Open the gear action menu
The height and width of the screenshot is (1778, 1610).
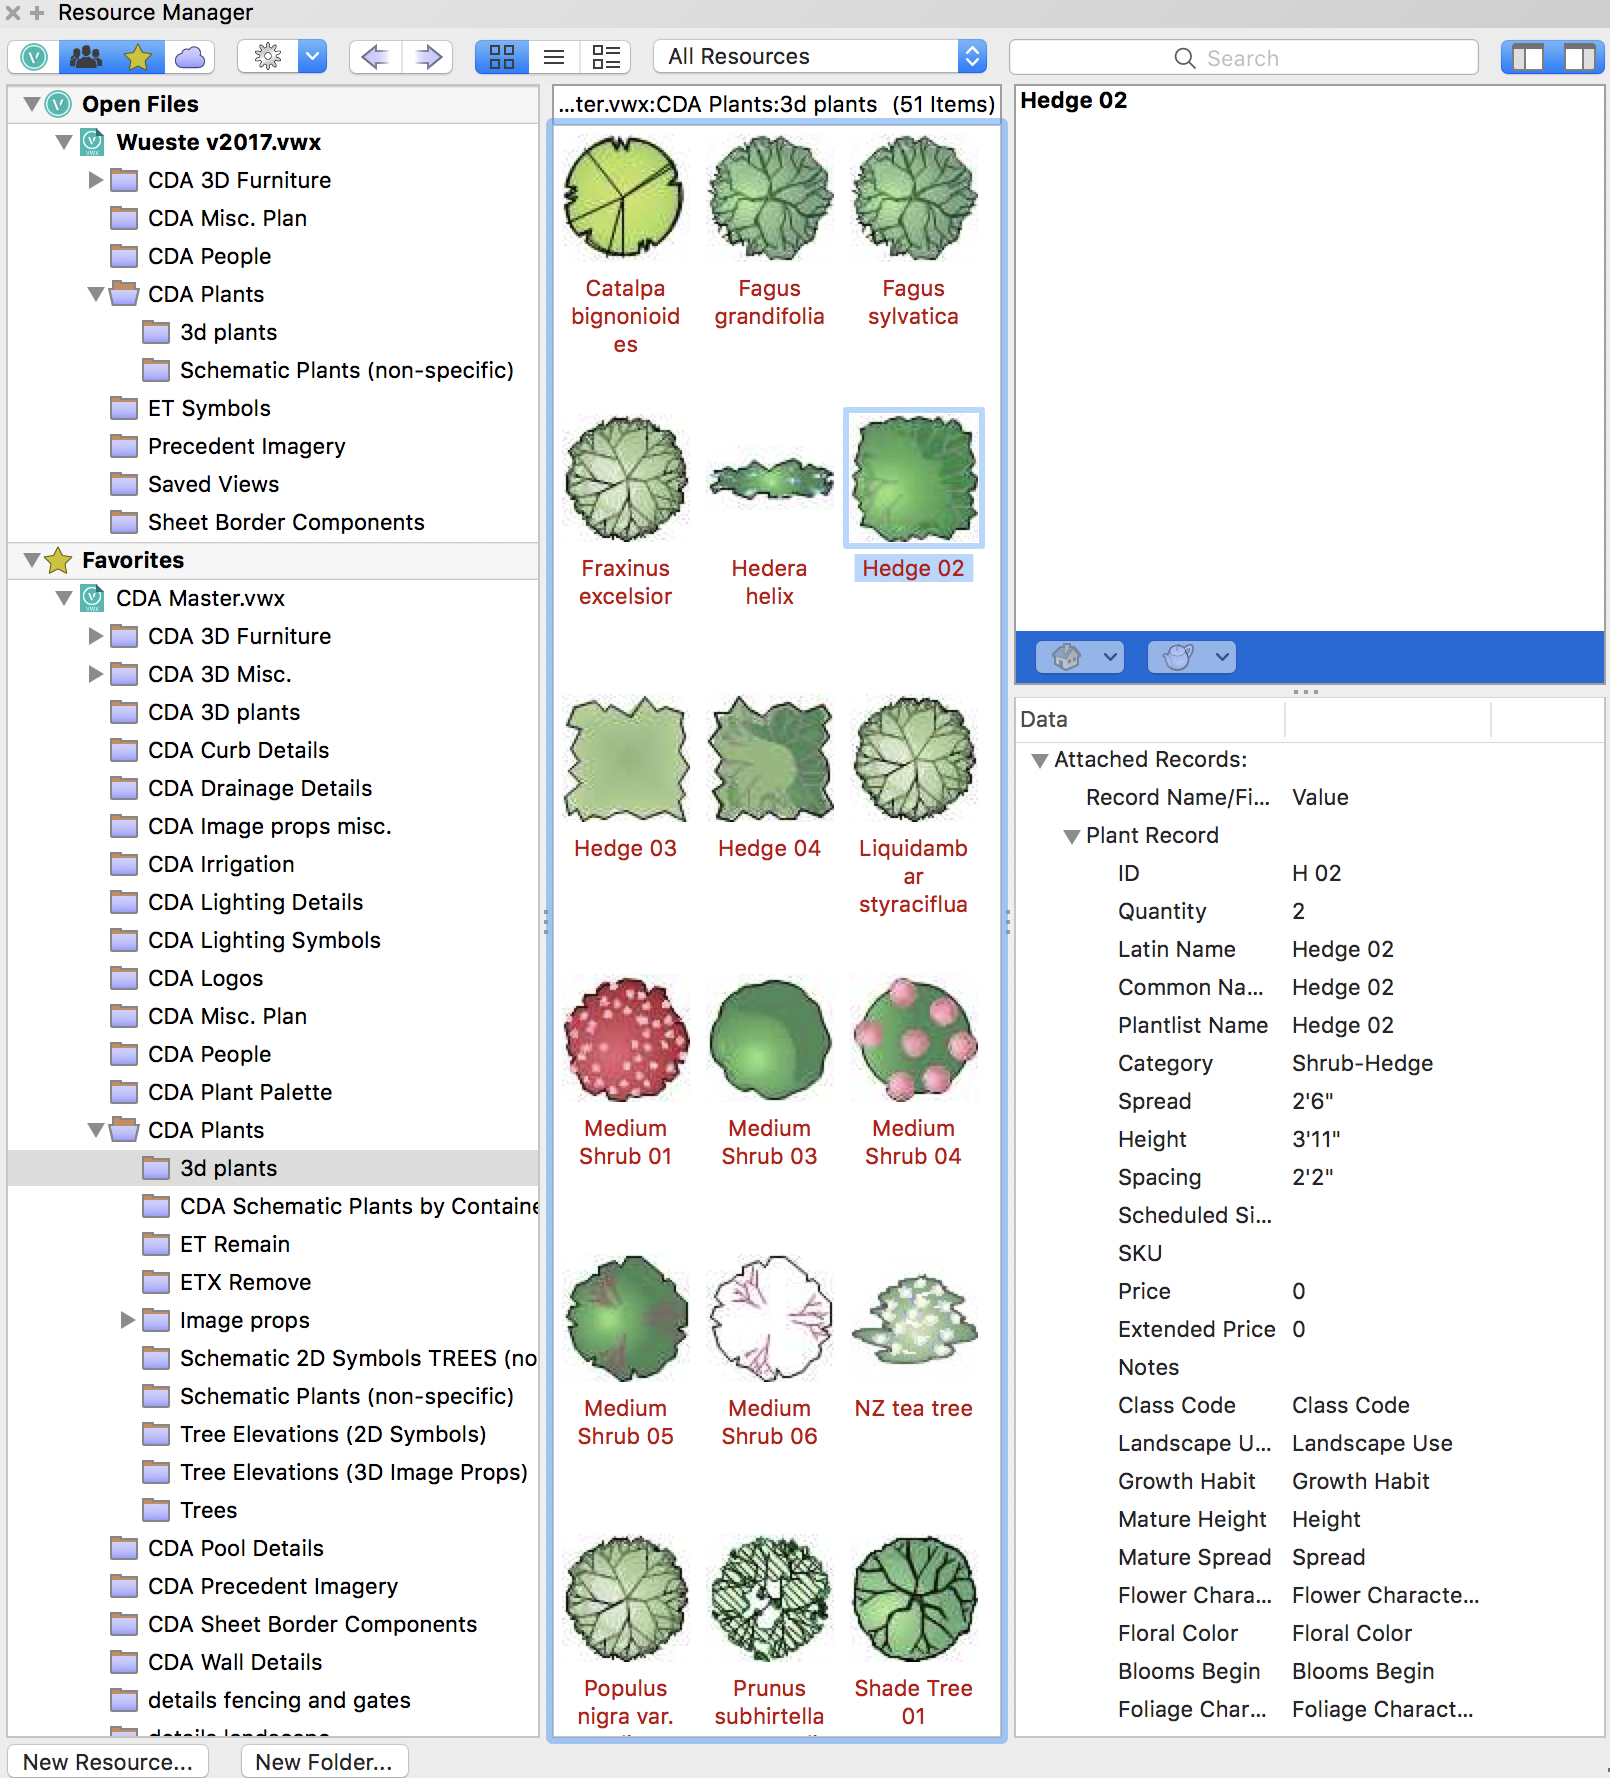(x=268, y=57)
